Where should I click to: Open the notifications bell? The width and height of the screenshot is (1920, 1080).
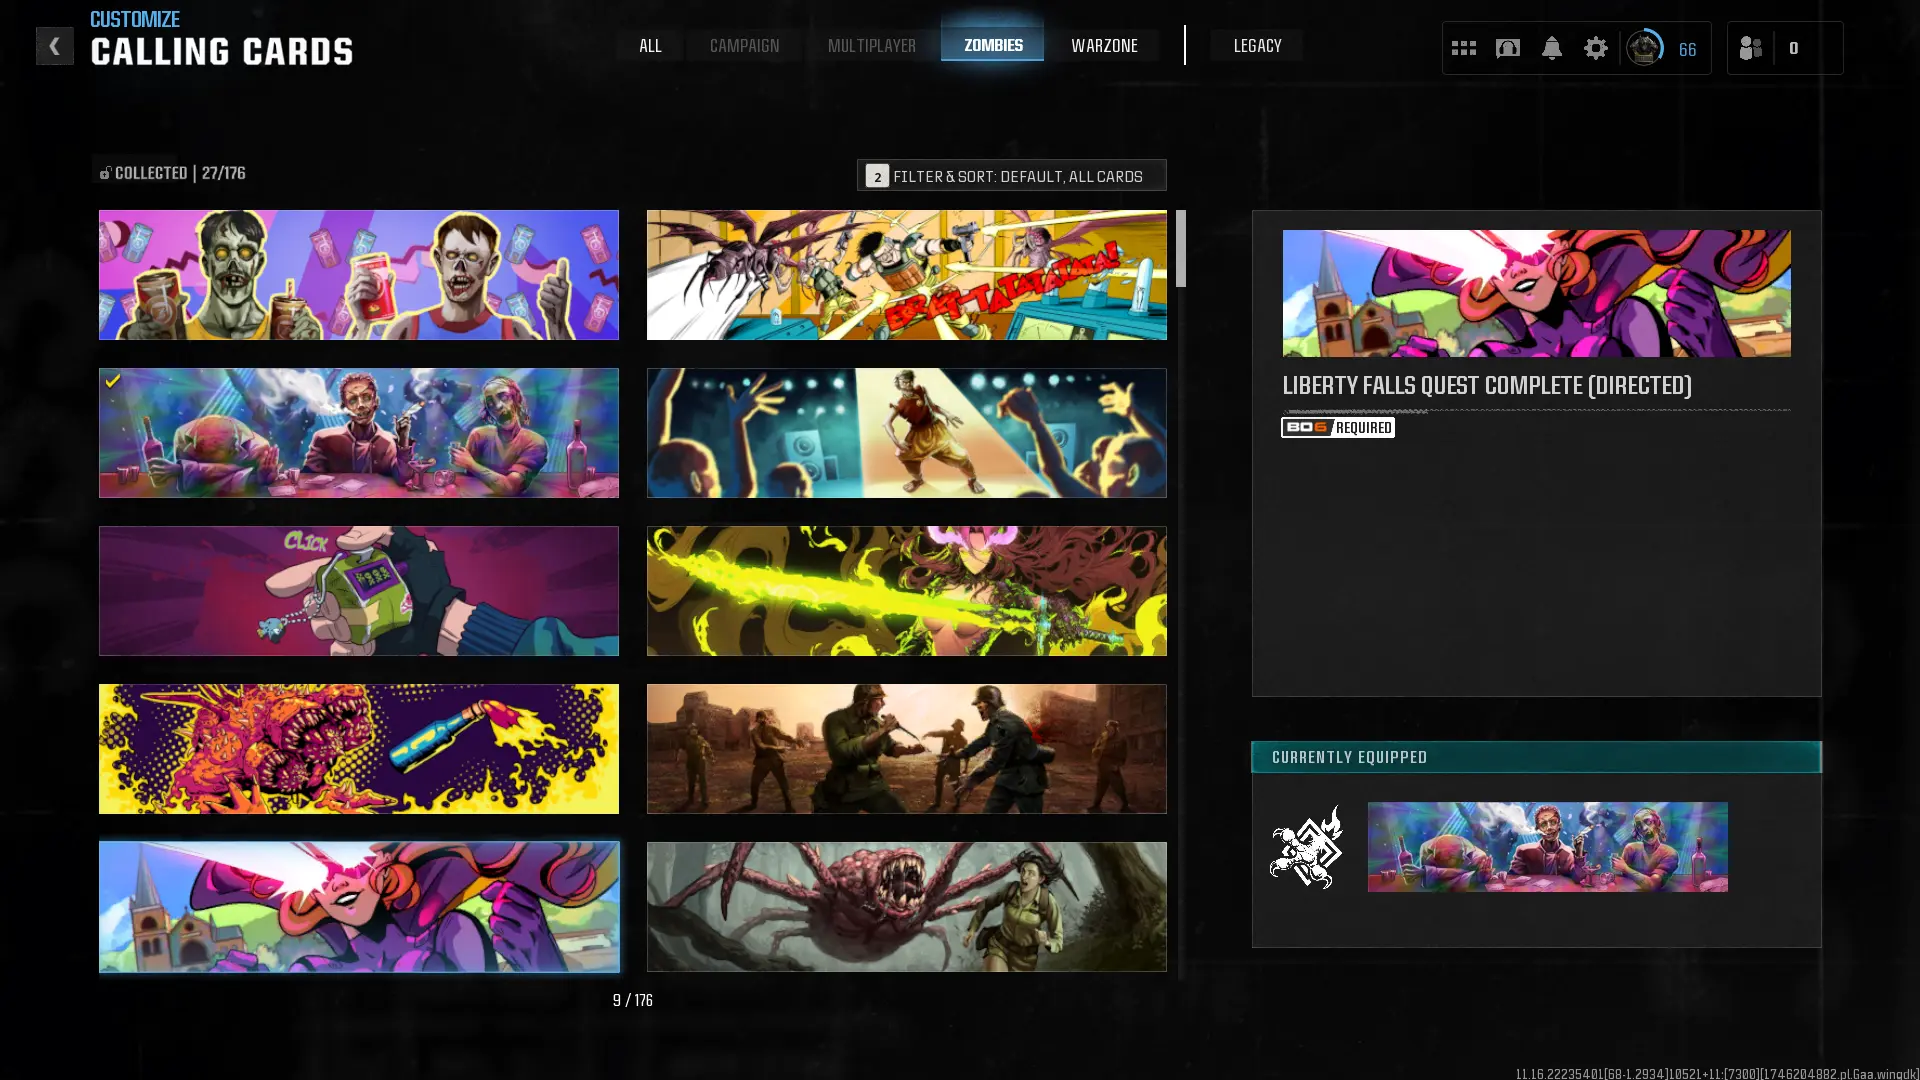point(1551,48)
